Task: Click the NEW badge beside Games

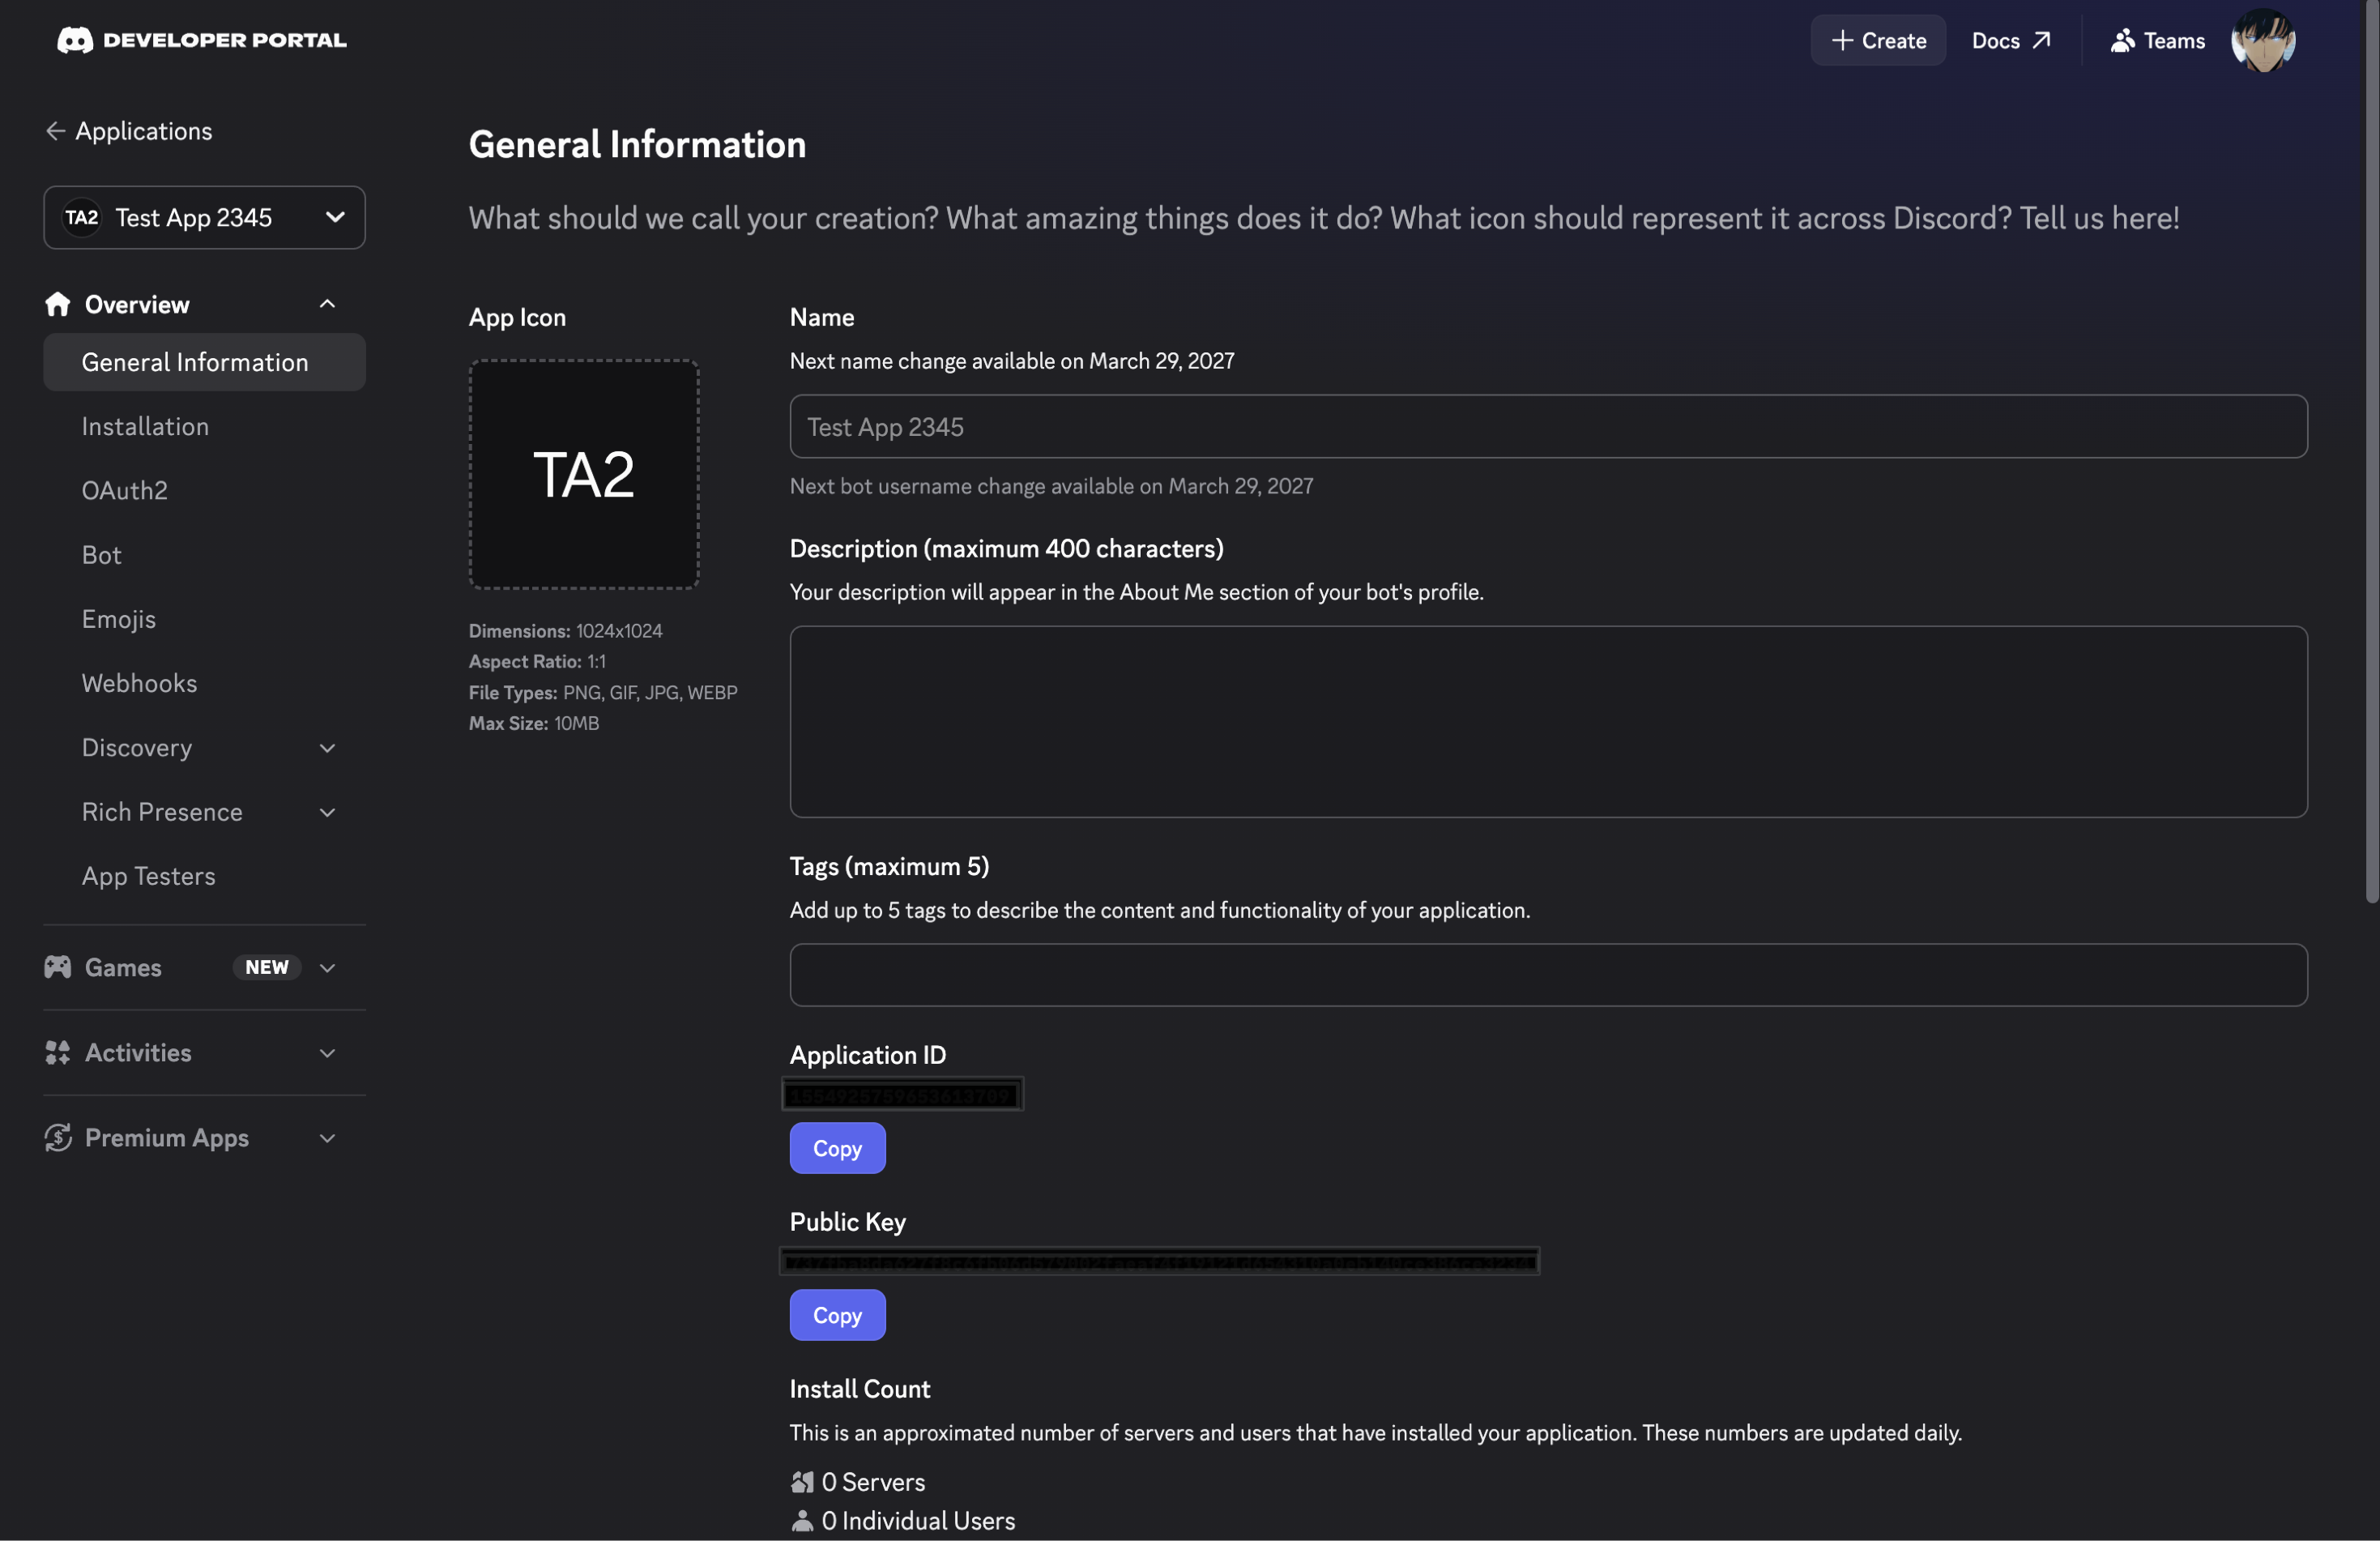Action: [267, 967]
